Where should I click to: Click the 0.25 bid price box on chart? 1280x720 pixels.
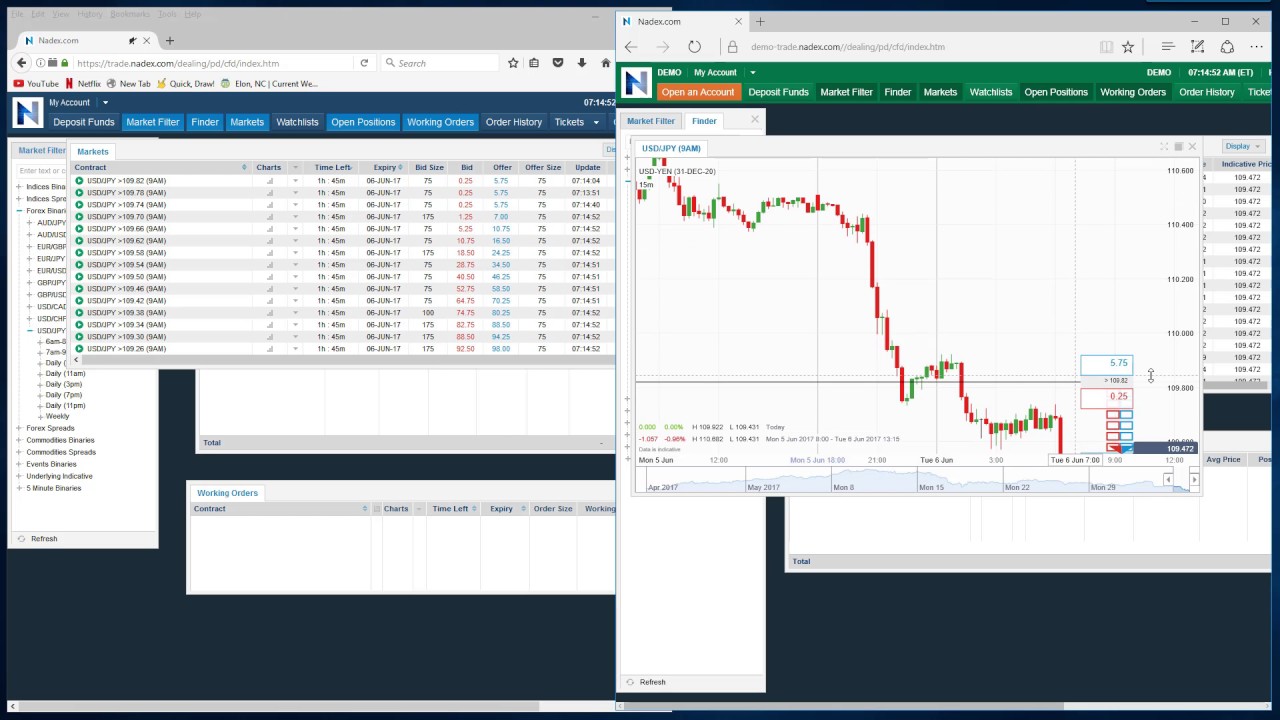[1107, 397]
